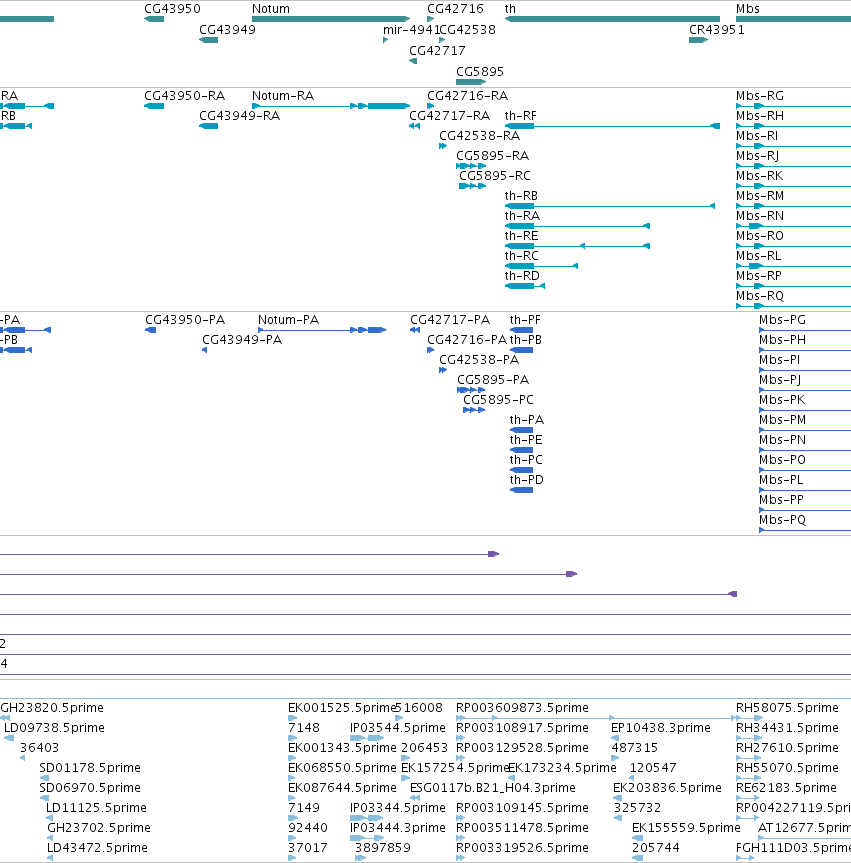Click the GH23702.5prime EST label
This screenshot has height=863, width=851.
tap(99, 828)
